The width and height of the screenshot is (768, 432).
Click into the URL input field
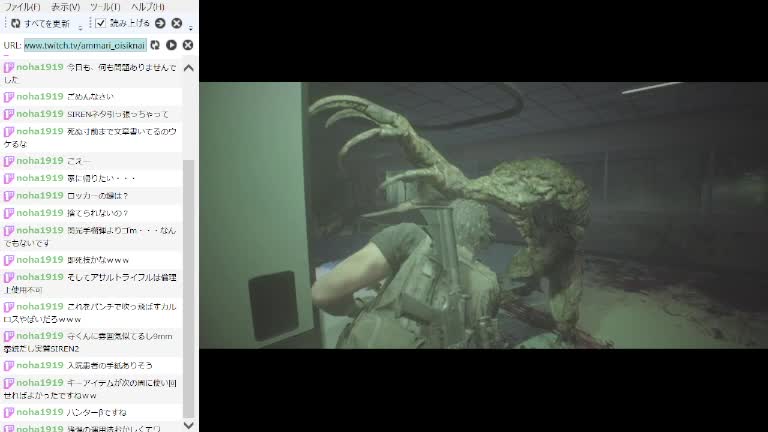click(85, 45)
